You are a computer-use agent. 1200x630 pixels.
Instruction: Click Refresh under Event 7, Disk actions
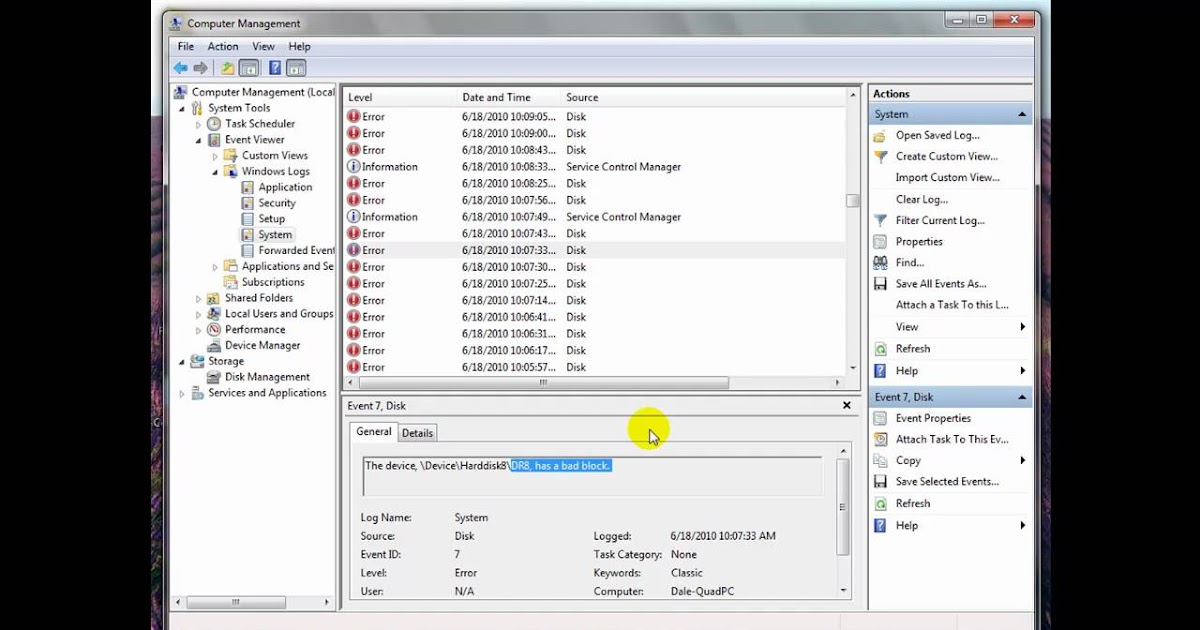pos(913,503)
